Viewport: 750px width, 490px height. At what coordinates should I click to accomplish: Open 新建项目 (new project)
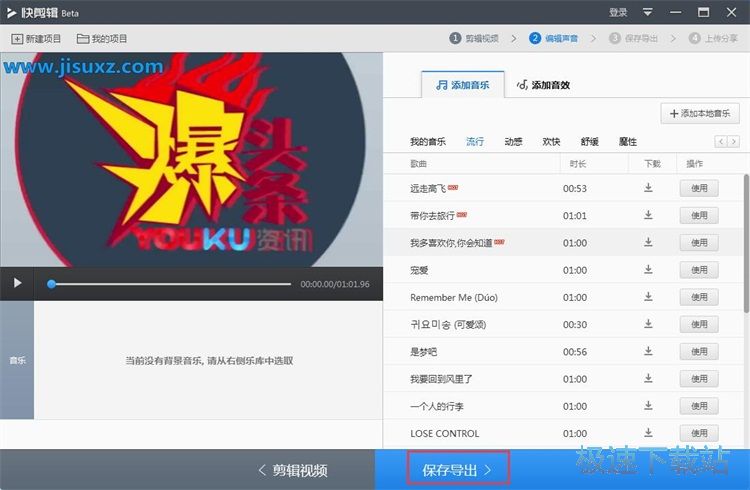click(36, 39)
